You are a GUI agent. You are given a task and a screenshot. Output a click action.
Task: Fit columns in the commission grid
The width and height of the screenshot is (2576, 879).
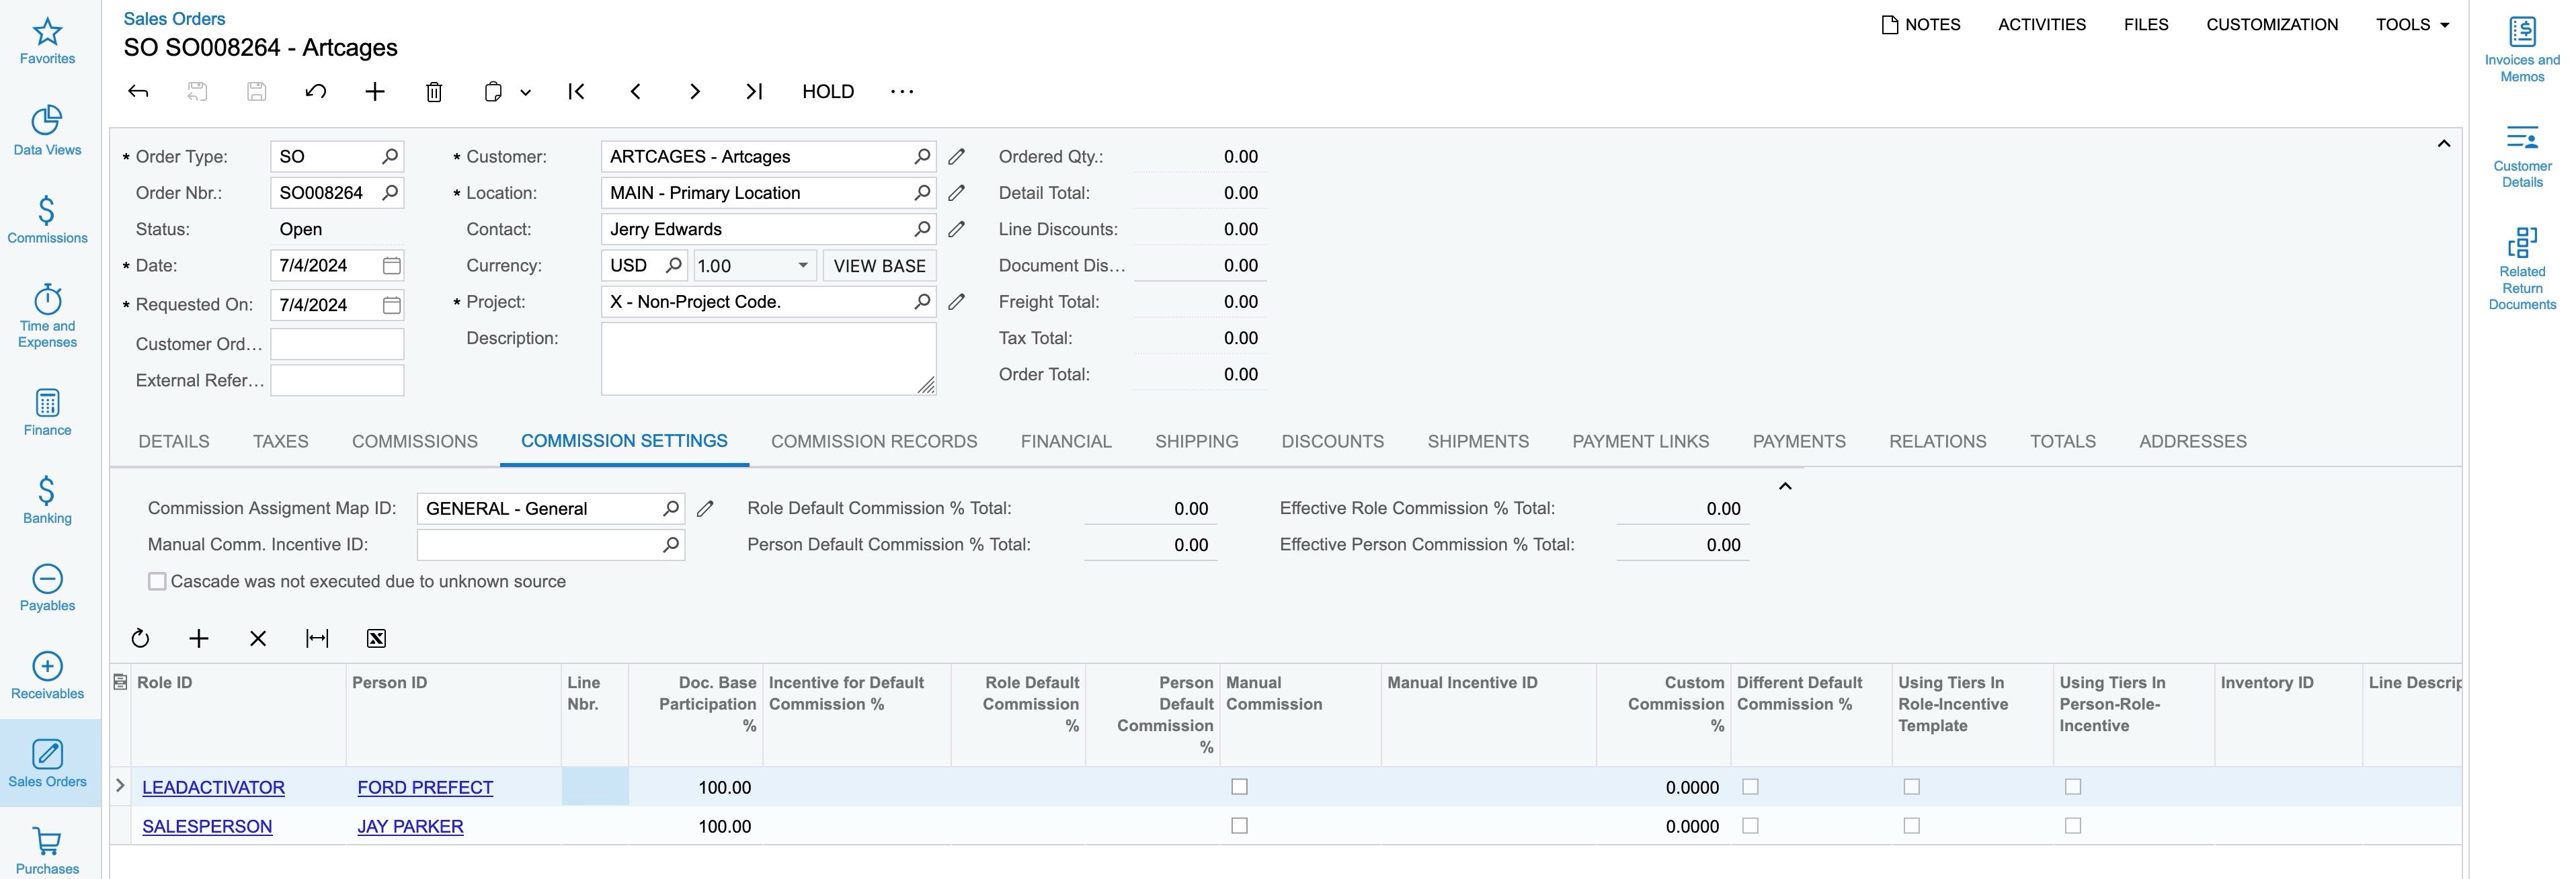tap(317, 638)
